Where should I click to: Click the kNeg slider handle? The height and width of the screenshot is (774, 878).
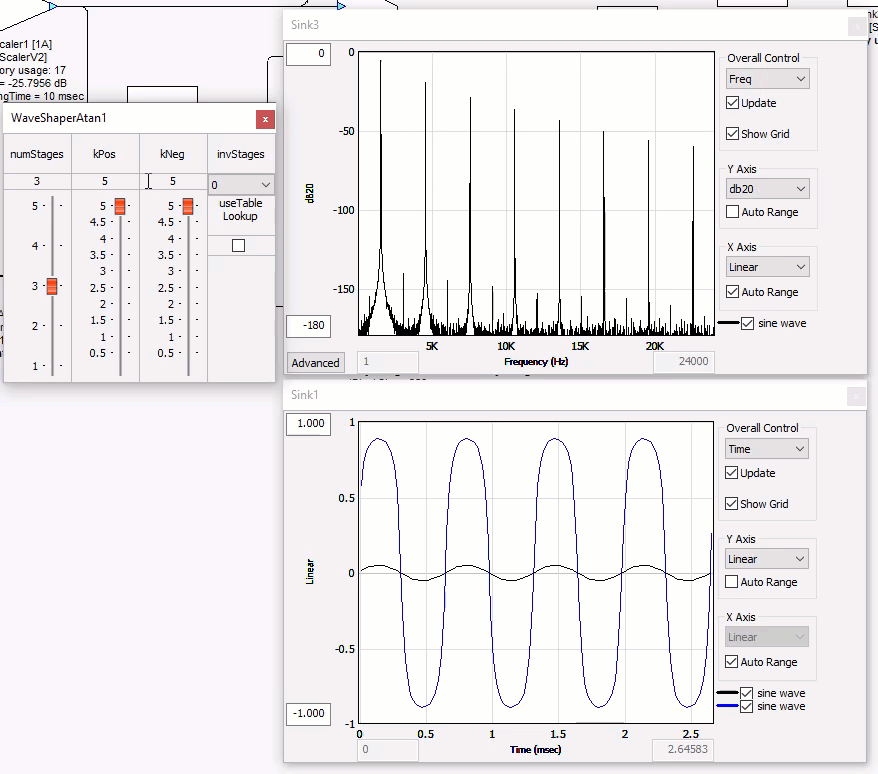tap(188, 206)
